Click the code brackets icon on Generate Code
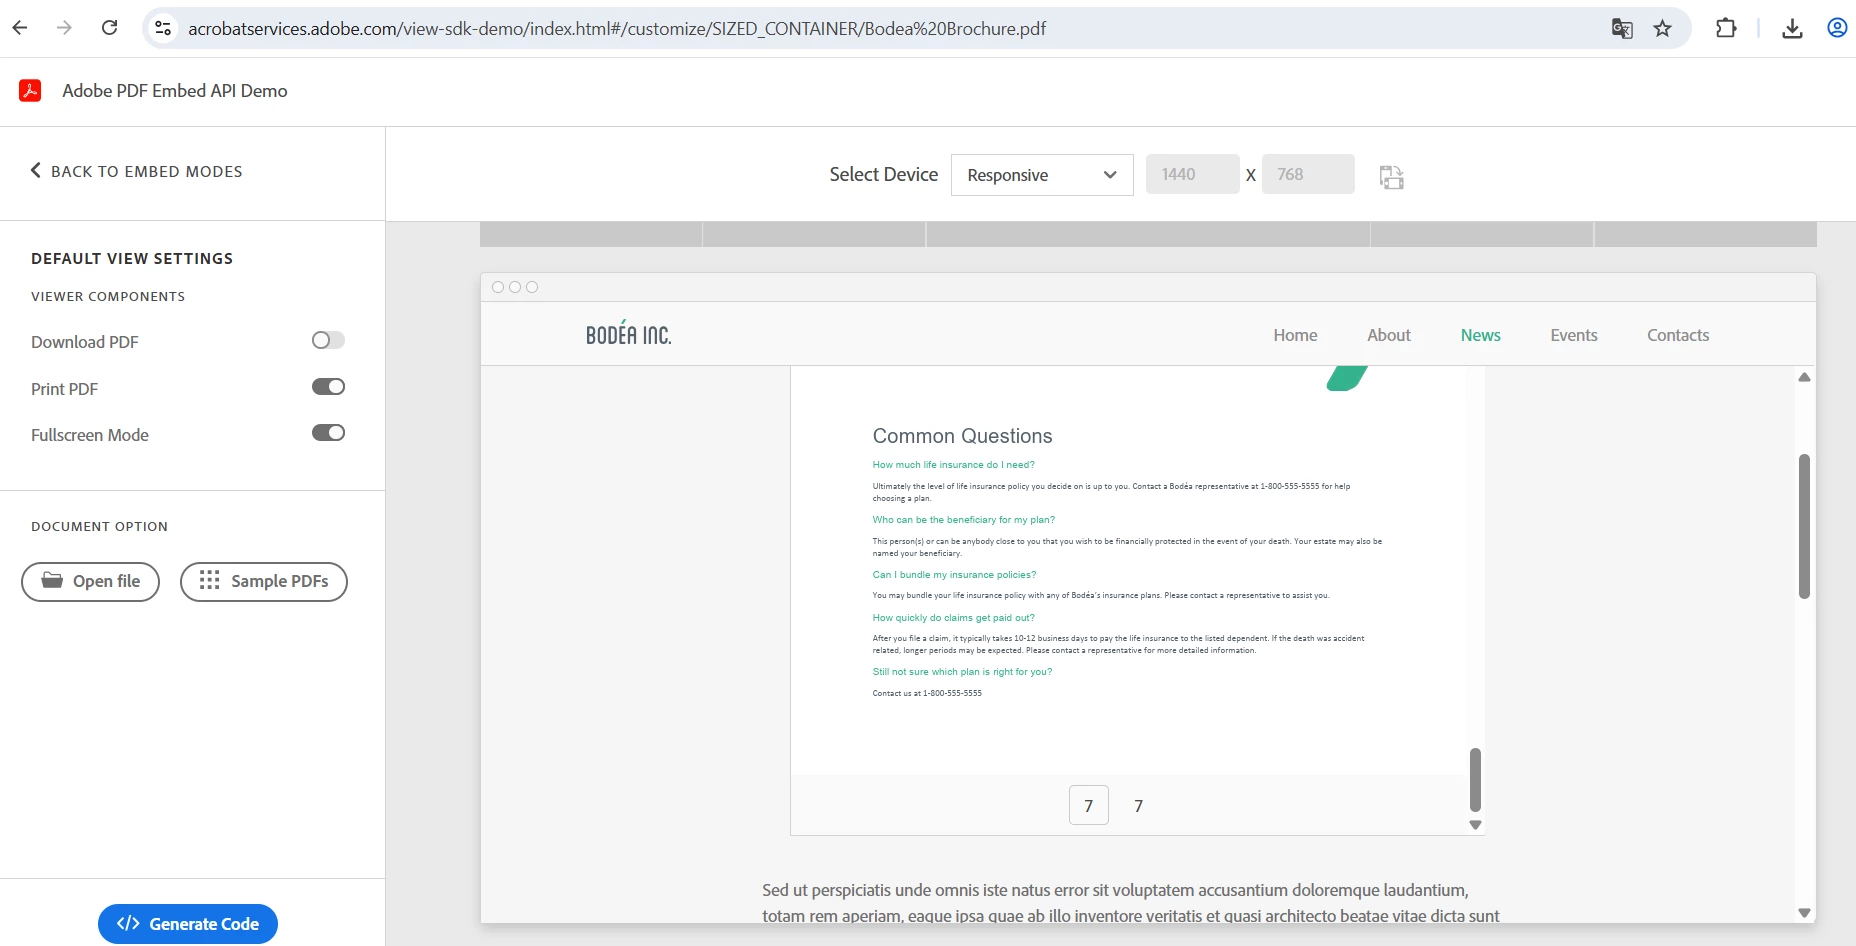The width and height of the screenshot is (1856, 946). [x=128, y=923]
